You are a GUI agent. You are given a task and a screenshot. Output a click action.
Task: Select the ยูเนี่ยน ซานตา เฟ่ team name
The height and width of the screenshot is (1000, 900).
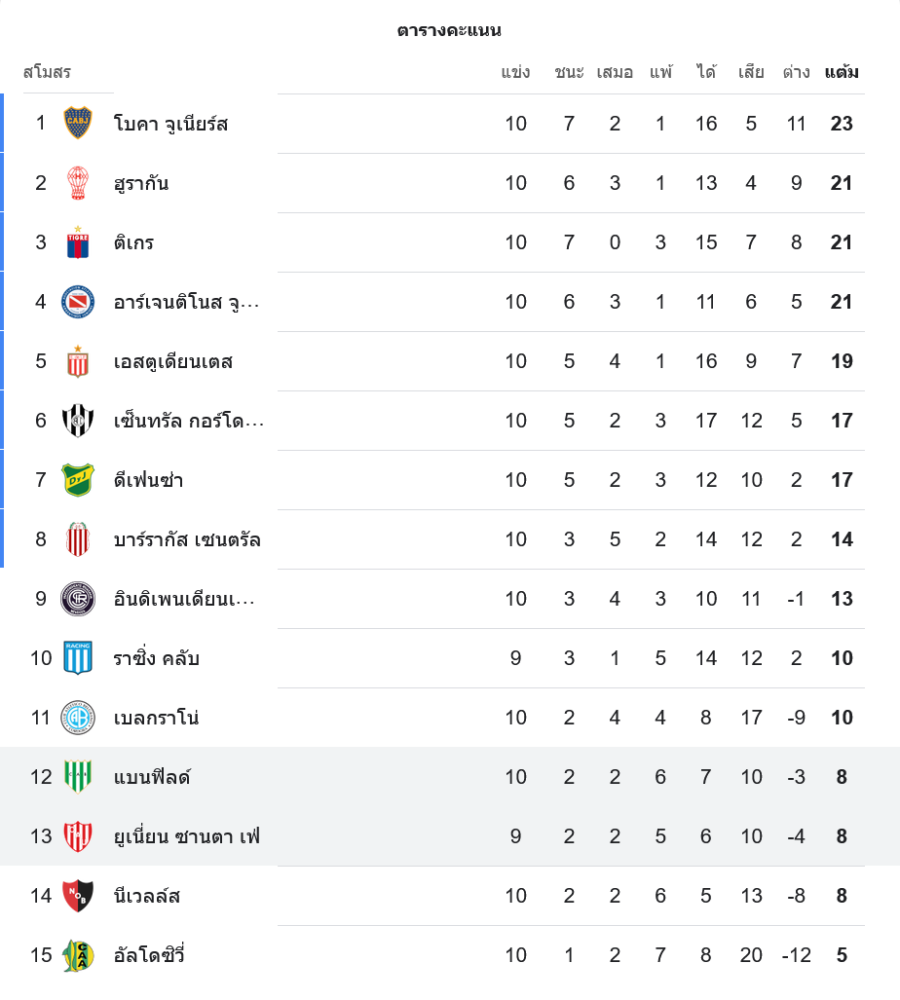click(x=187, y=837)
